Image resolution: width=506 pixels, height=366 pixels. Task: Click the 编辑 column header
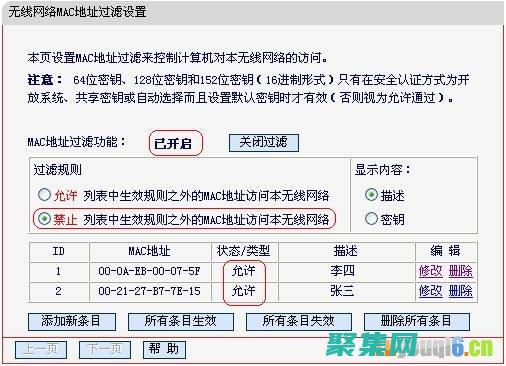(446, 251)
